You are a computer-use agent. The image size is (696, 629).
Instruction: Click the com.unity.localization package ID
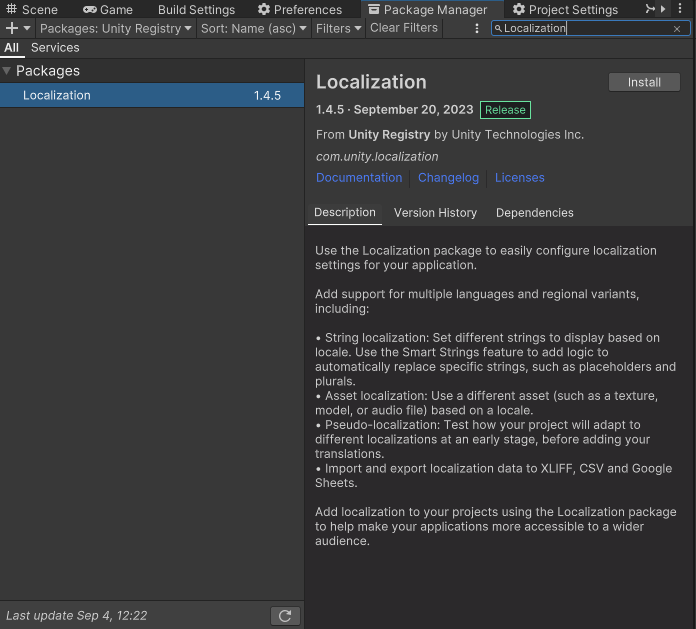pos(377,156)
